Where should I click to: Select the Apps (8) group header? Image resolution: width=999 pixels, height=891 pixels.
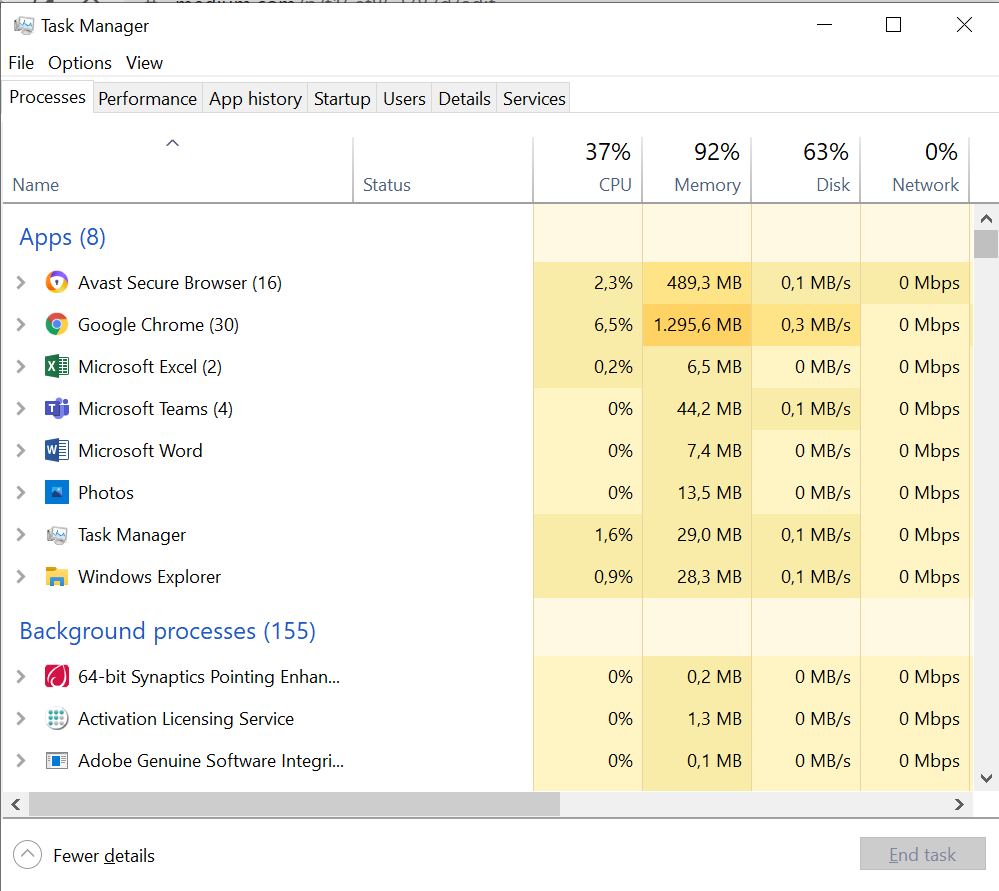(x=62, y=237)
